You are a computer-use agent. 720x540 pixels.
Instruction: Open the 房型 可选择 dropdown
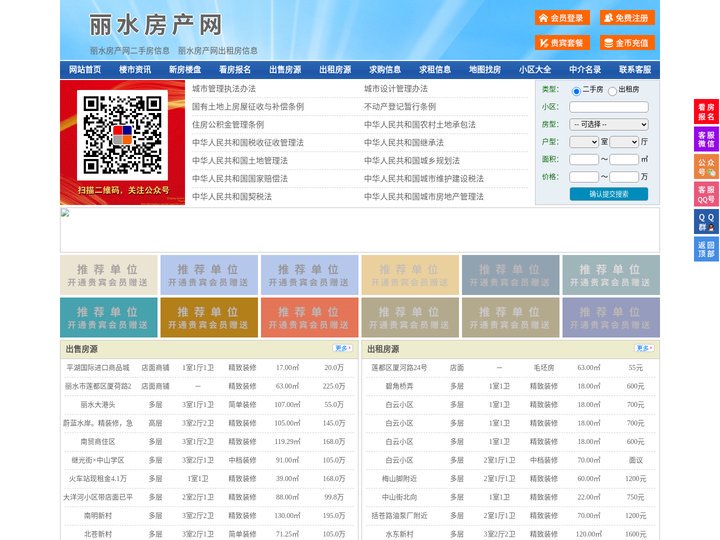pos(609,124)
